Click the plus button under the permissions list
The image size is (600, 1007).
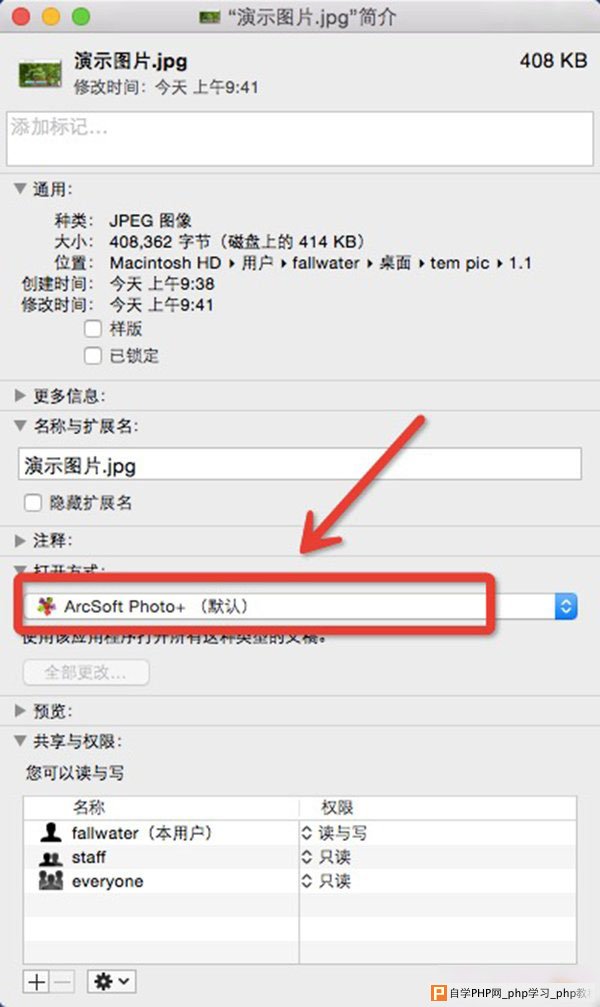click(x=37, y=981)
